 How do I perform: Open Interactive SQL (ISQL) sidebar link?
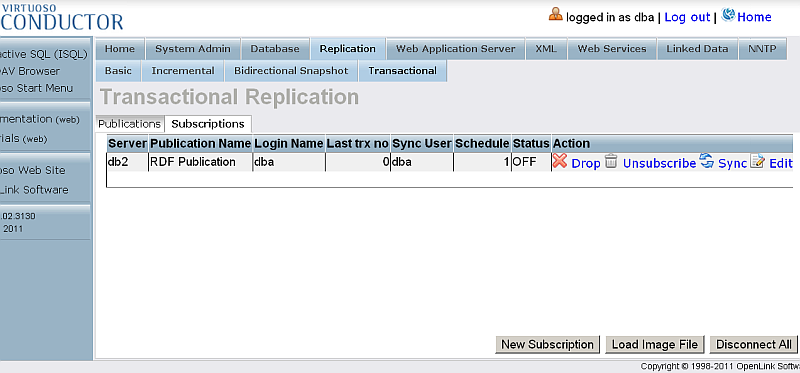44,54
